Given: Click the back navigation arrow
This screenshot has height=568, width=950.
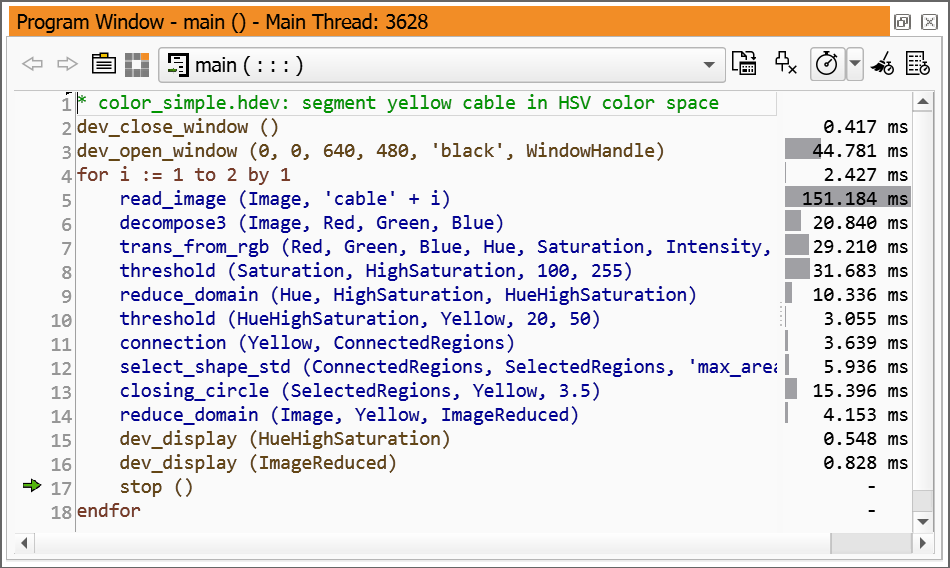Looking at the screenshot, I should tap(33, 65).
